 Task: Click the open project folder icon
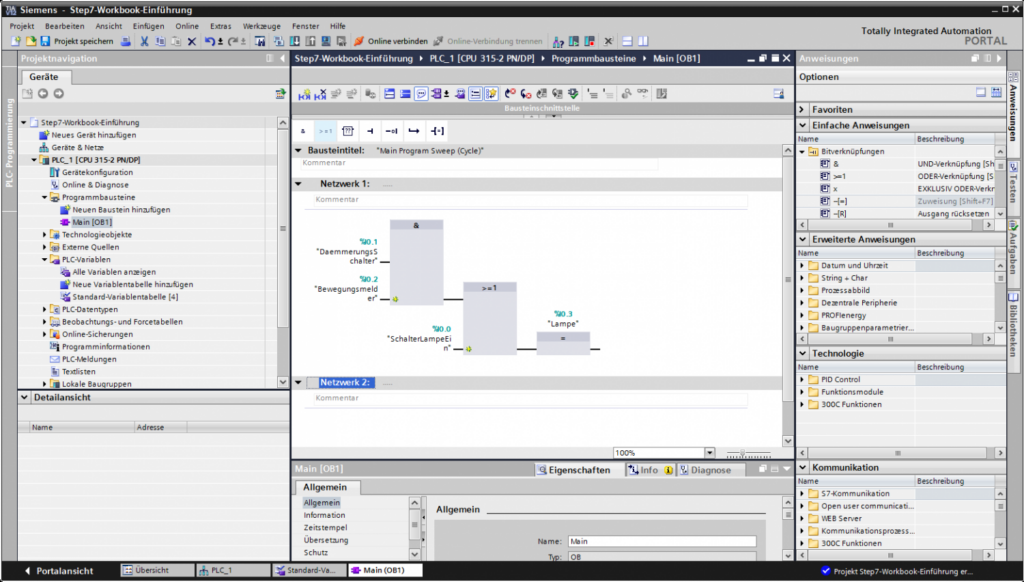click(x=31, y=41)
